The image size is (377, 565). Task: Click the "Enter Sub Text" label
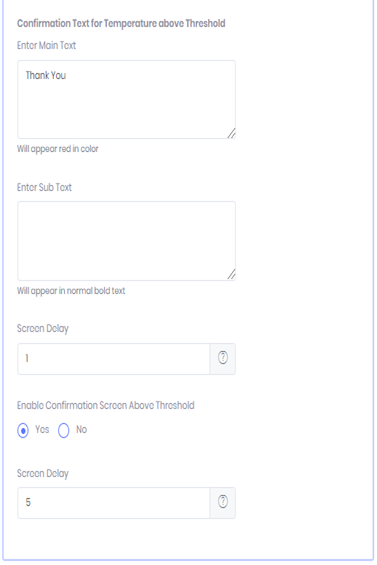click(x=44, y=187)
